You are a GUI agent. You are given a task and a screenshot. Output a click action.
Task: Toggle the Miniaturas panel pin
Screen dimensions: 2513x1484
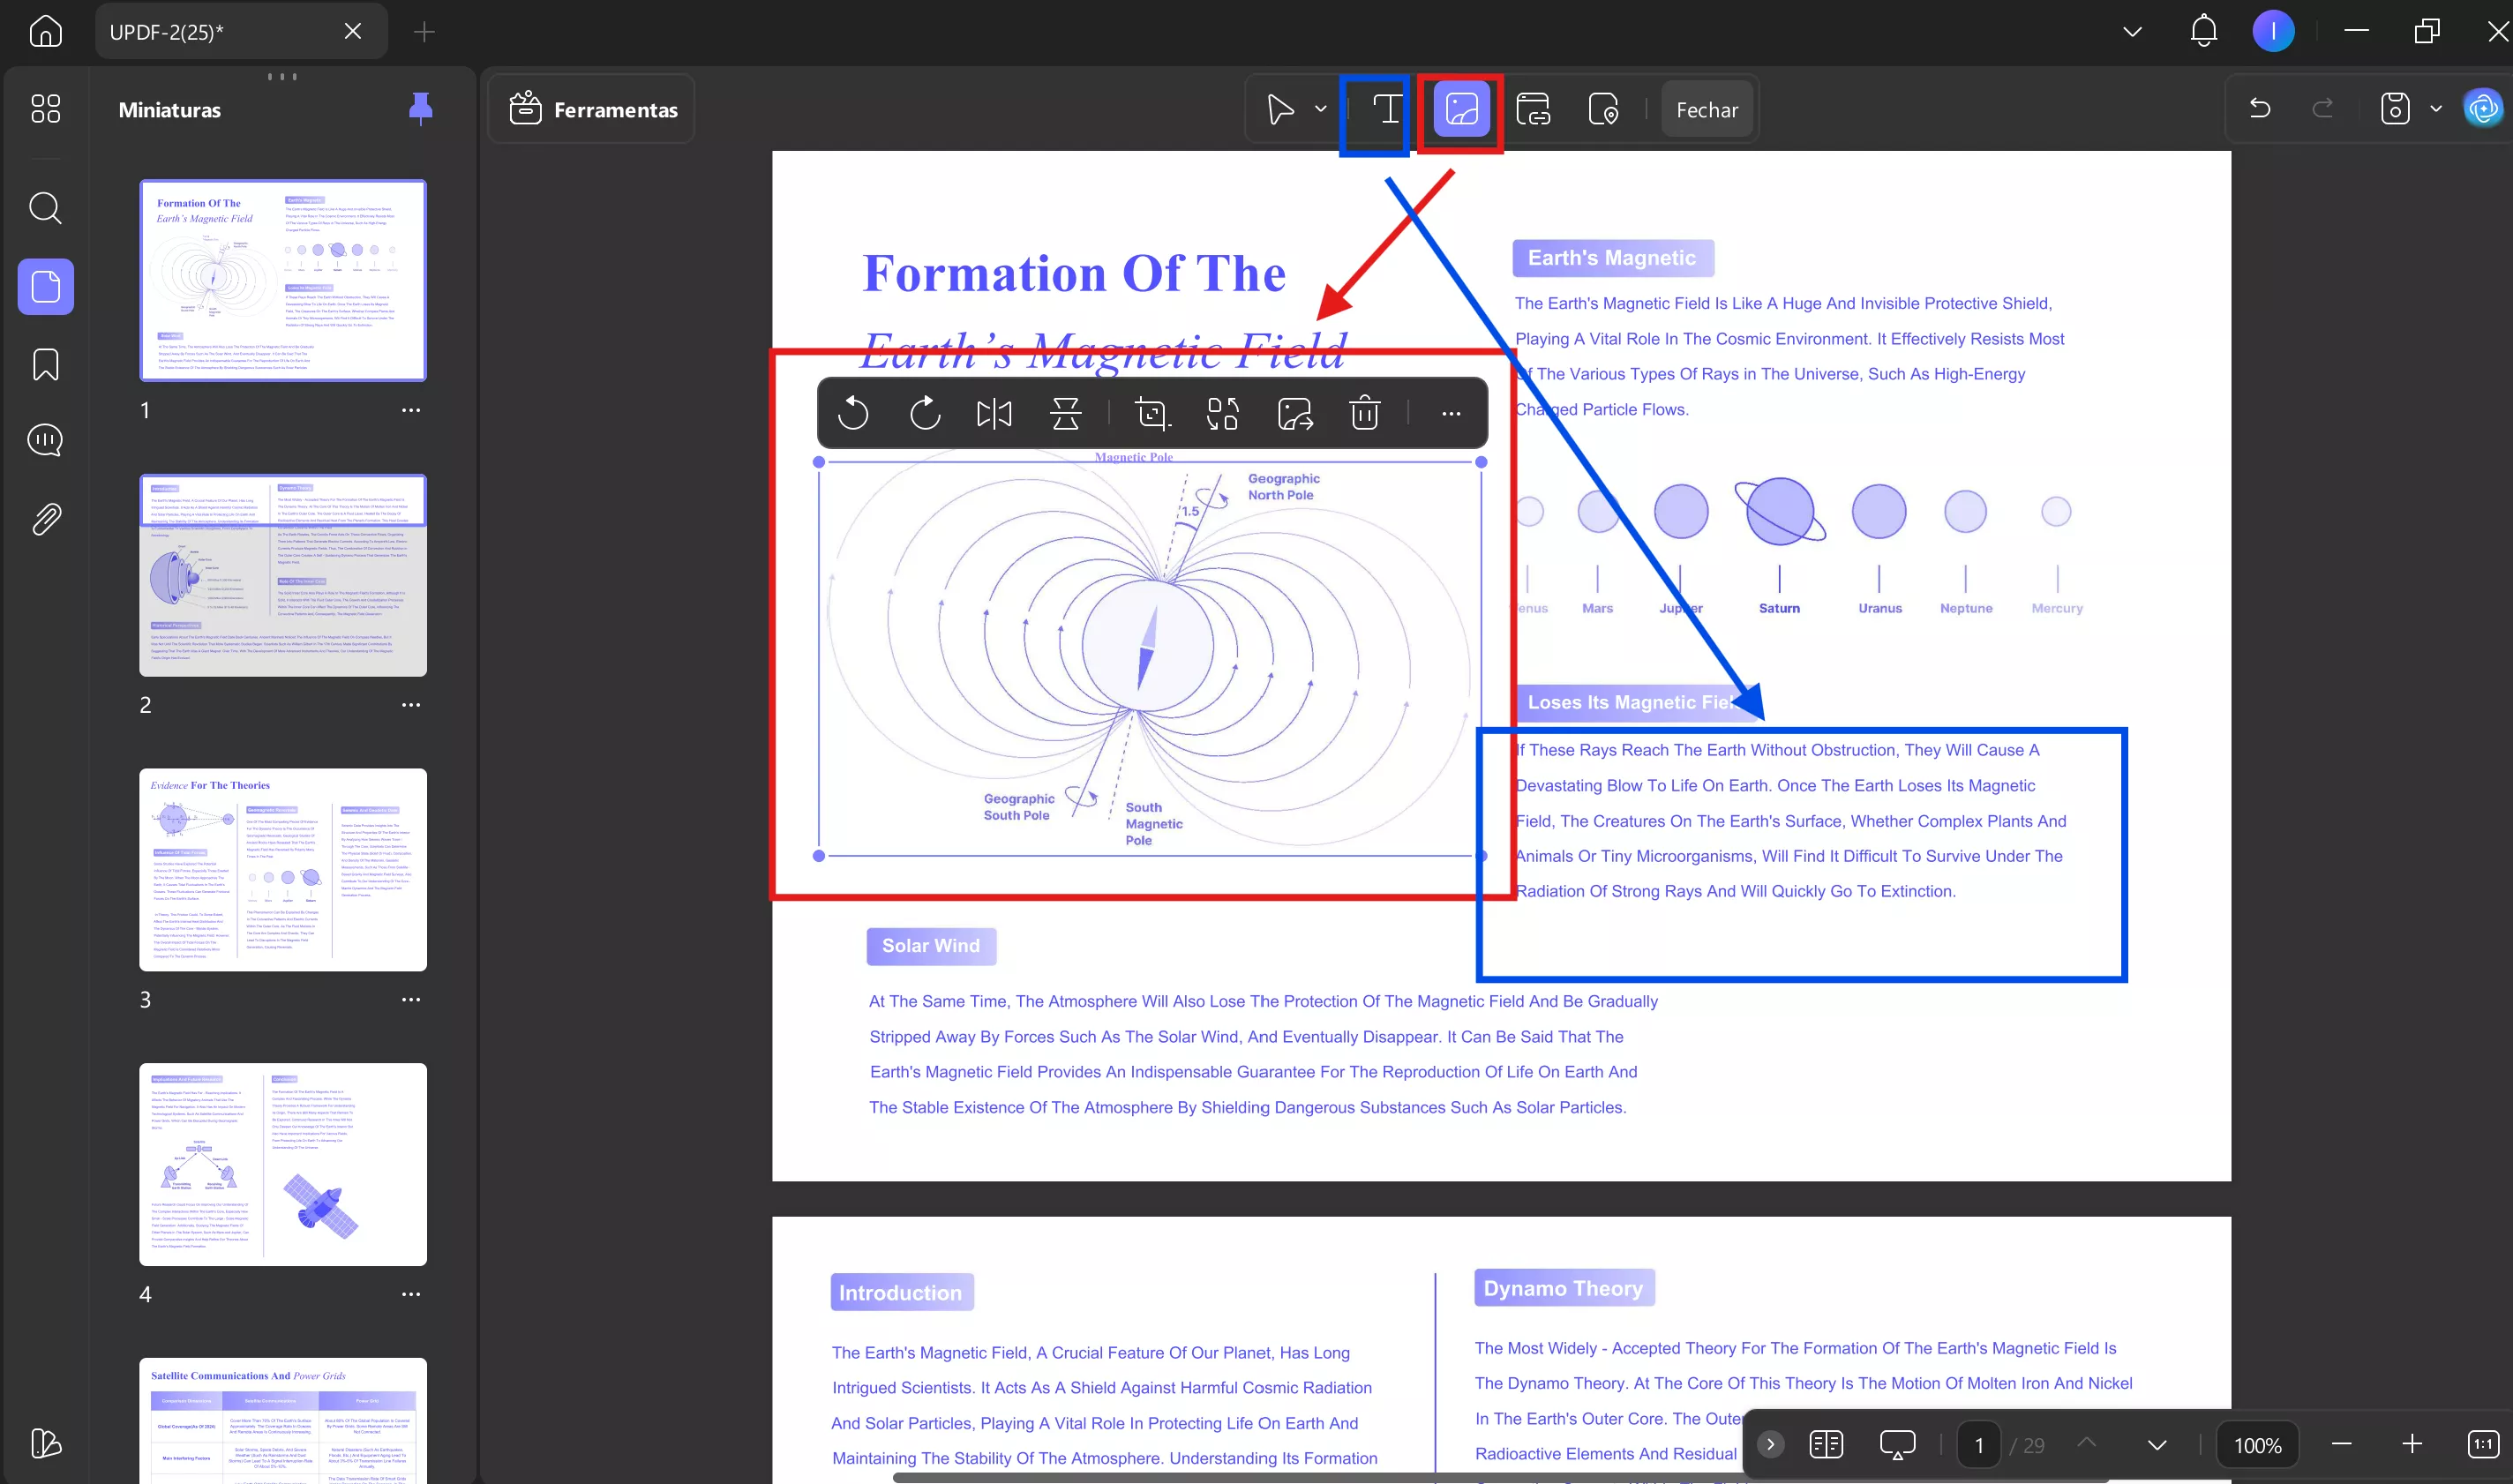pyautogui.click(x=421, y=109)
